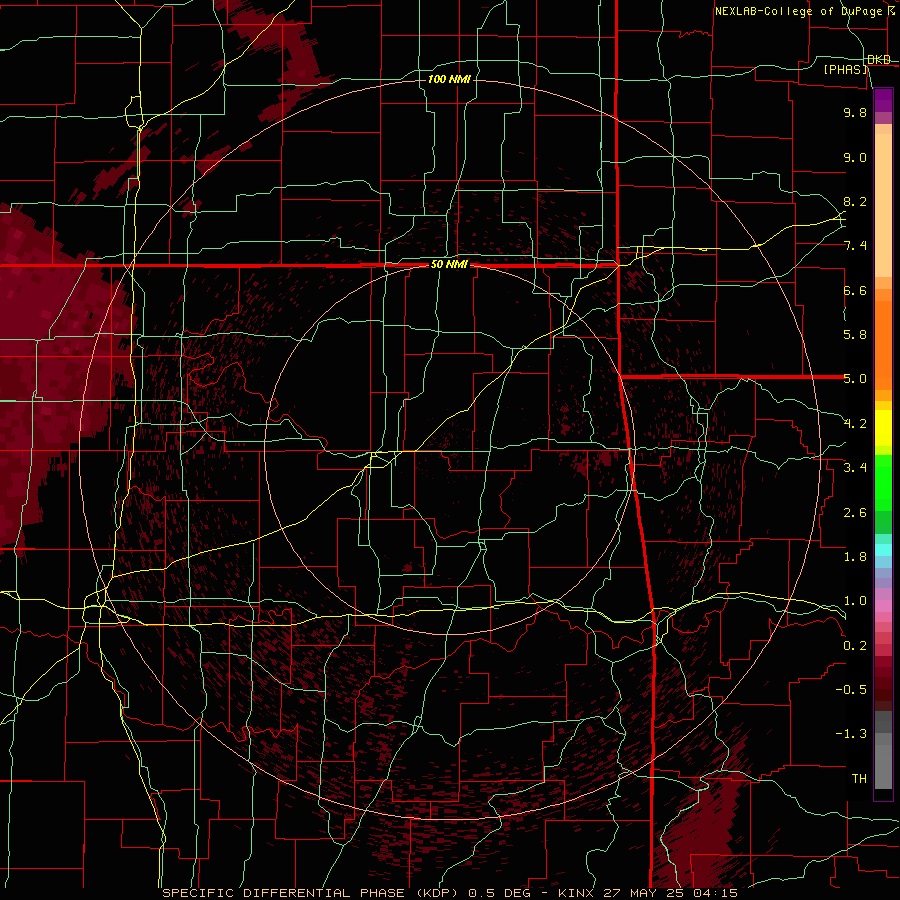The image size is (900, 900).
Task: Click the -1.3 value on color scale
Action: 851,734
